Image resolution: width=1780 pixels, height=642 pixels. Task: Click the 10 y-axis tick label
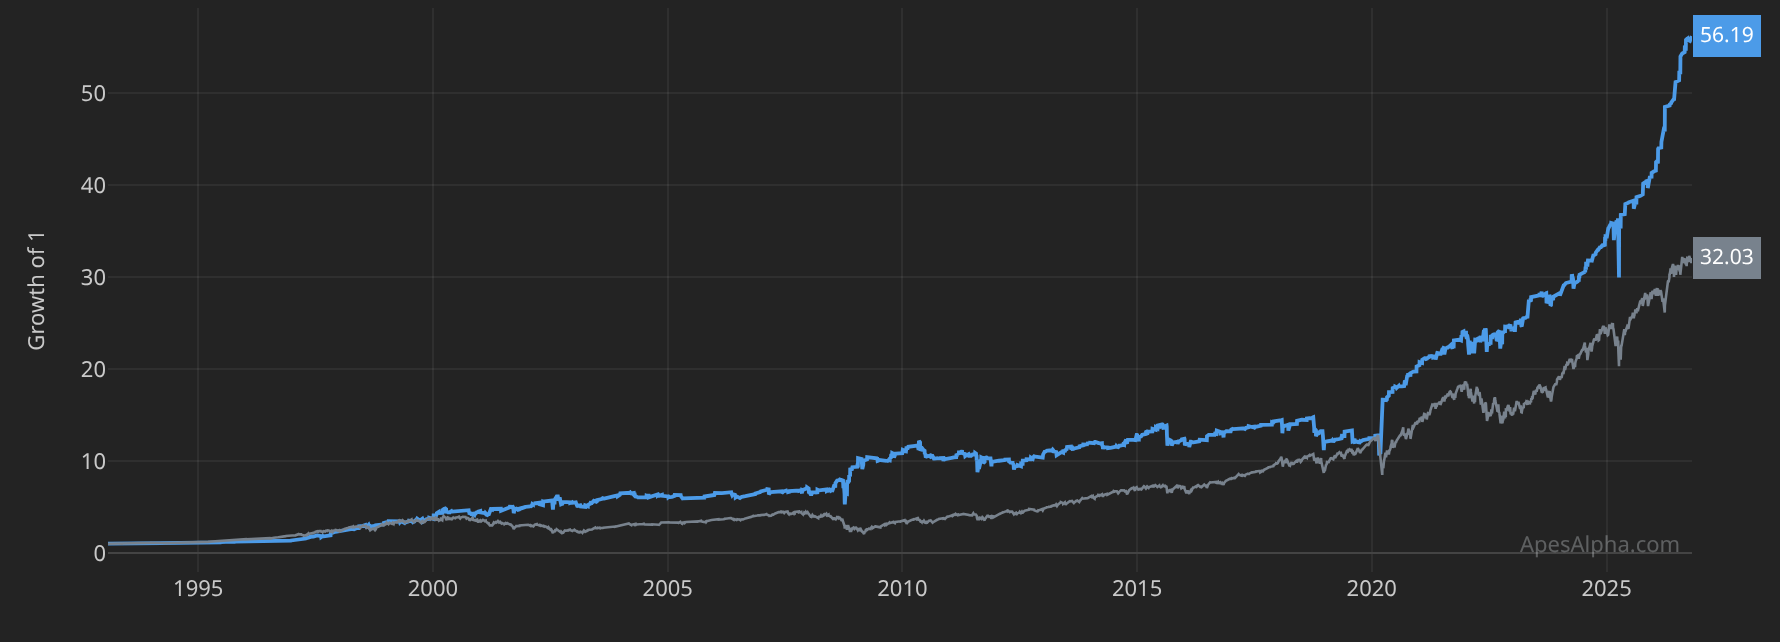point(93,462)
